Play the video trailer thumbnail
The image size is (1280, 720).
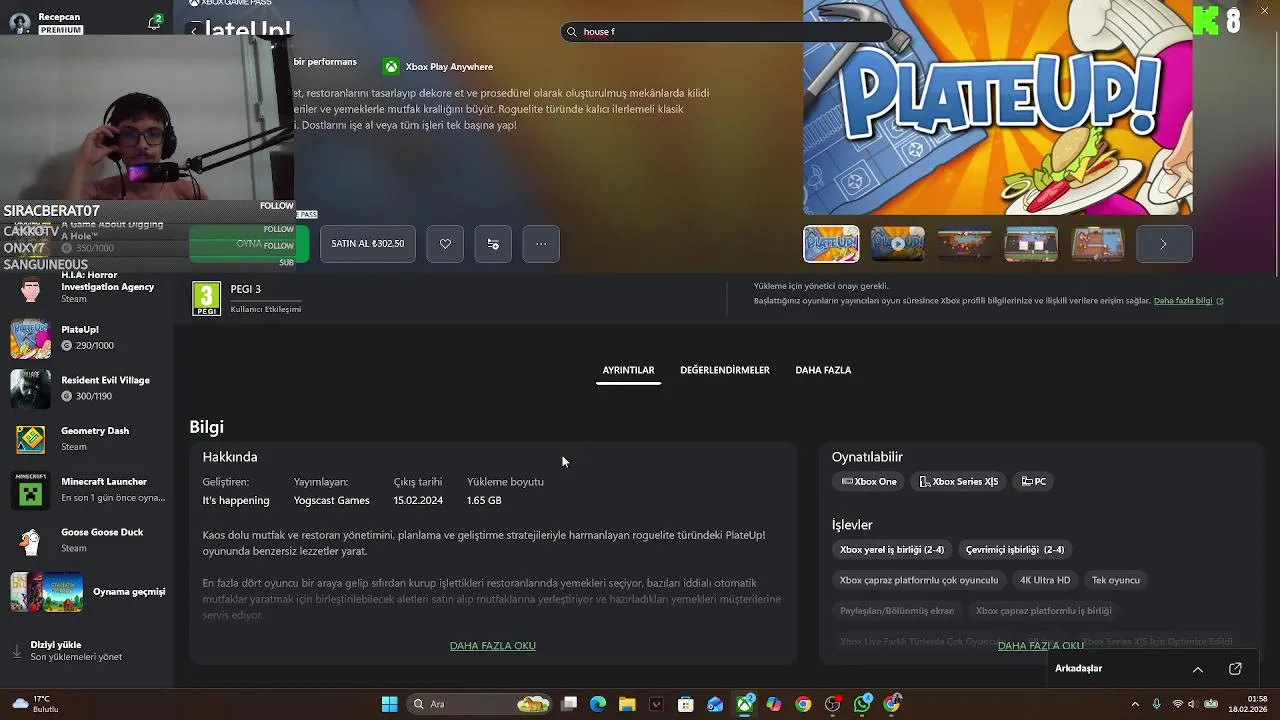click(x=897, y=244)
